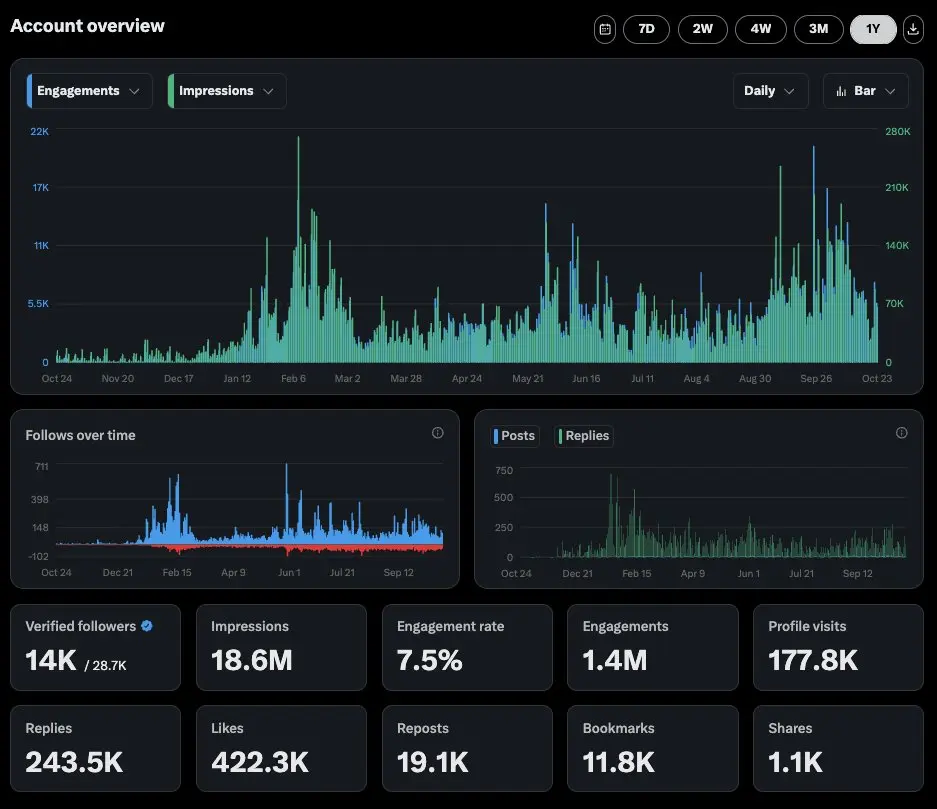Click the verified followers blue badge
Image resolution: width=937 pixels, height=809 pixels.
[x=147, y=626]
